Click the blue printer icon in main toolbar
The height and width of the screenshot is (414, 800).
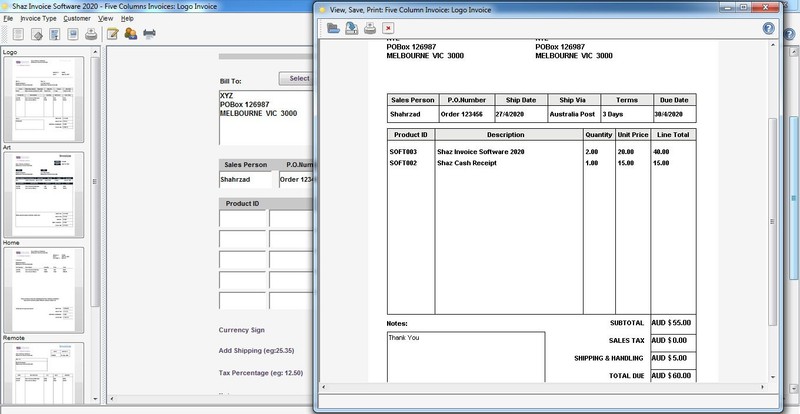point(149,34)
